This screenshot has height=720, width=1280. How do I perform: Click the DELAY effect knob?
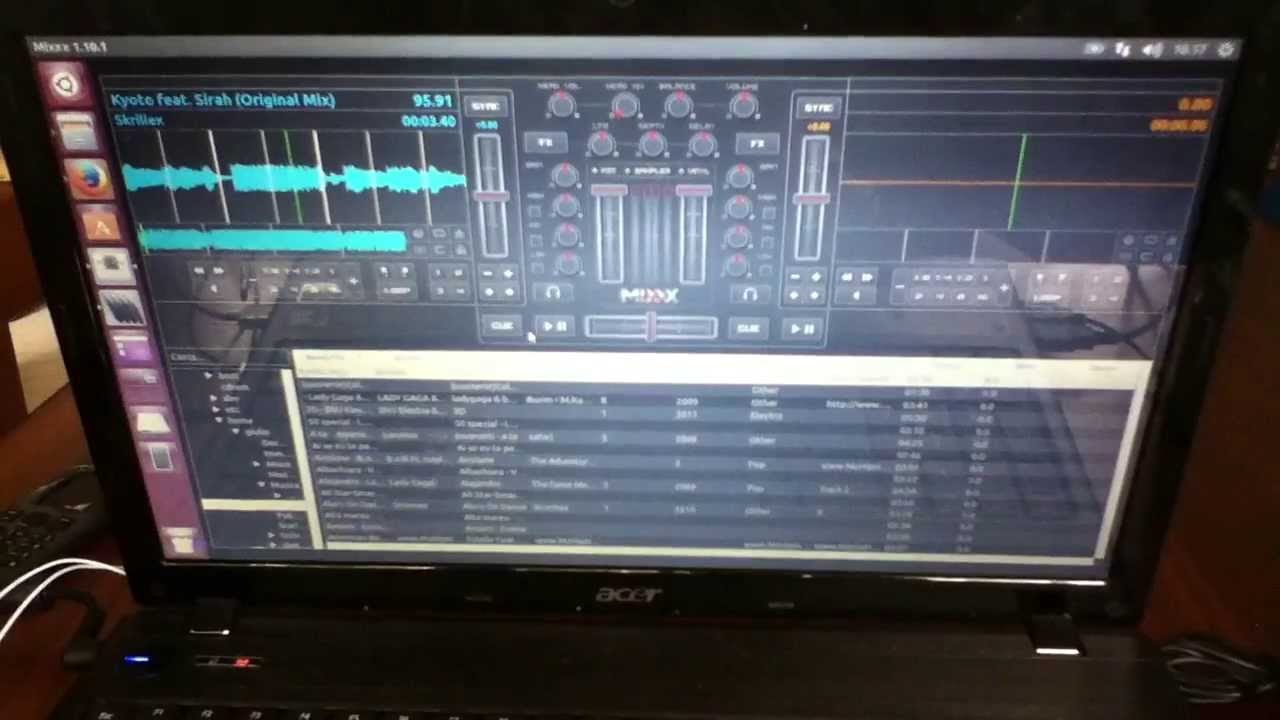[x=702, y=146]
